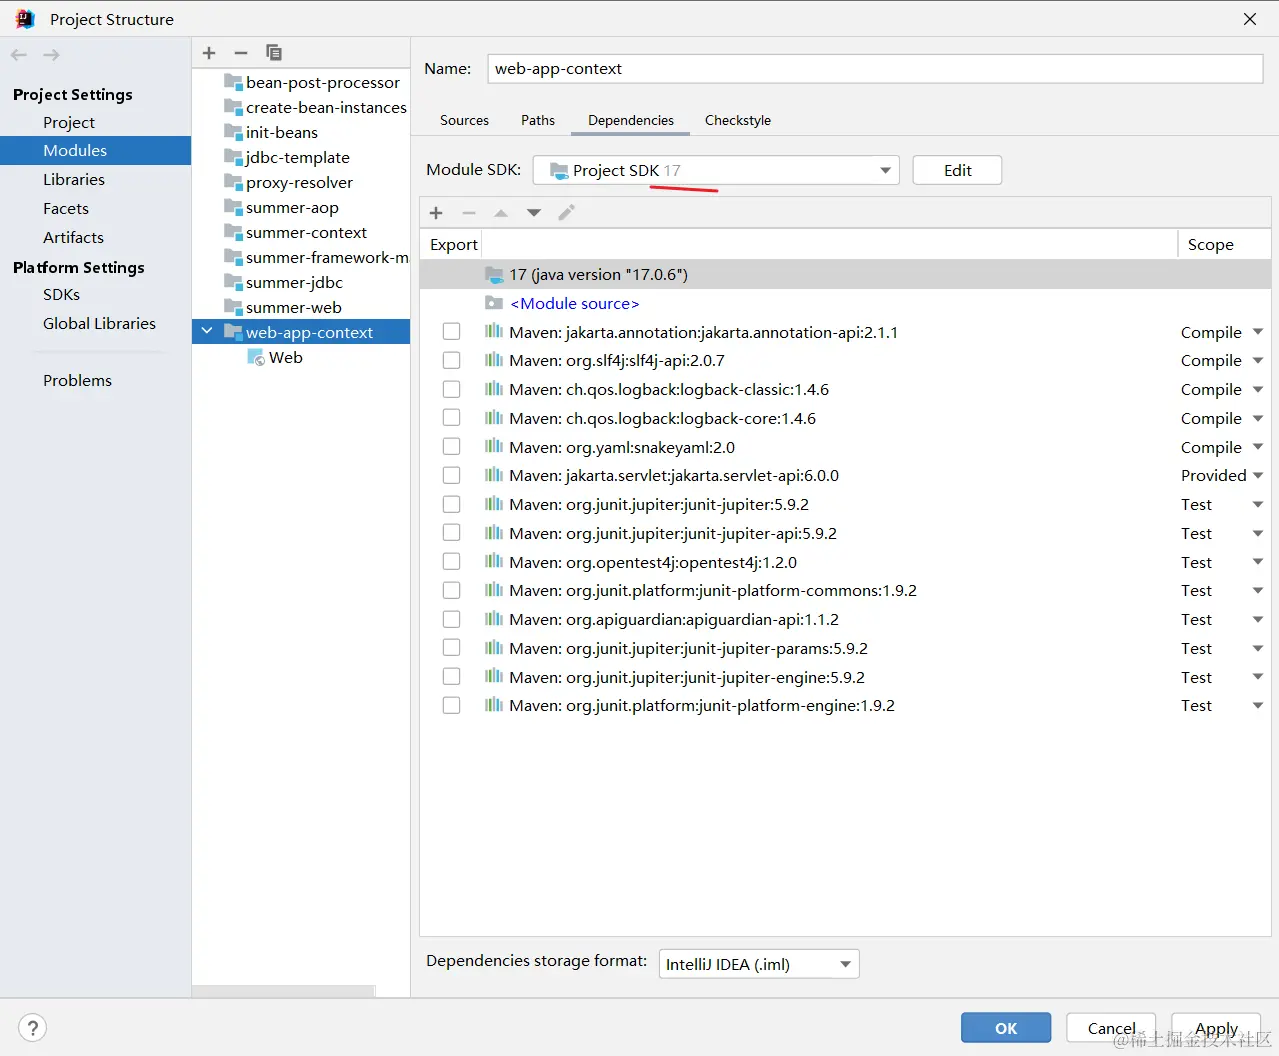Open scope dropdown for junit-jupiter-engine:5.9.2
Screen dimensions: 1279x1056
tap(1258, 677)
